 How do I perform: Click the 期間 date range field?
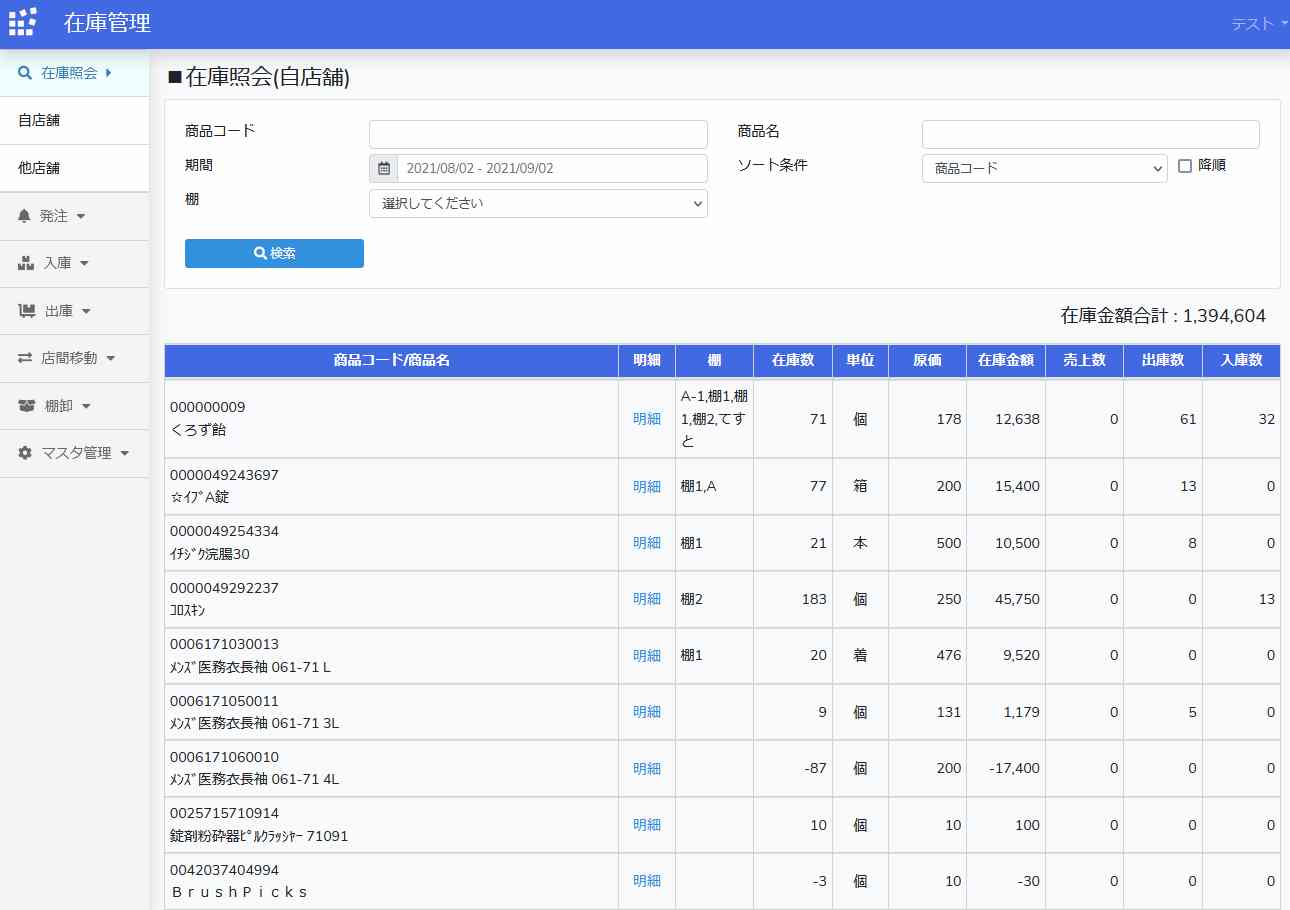coord(552,168)
